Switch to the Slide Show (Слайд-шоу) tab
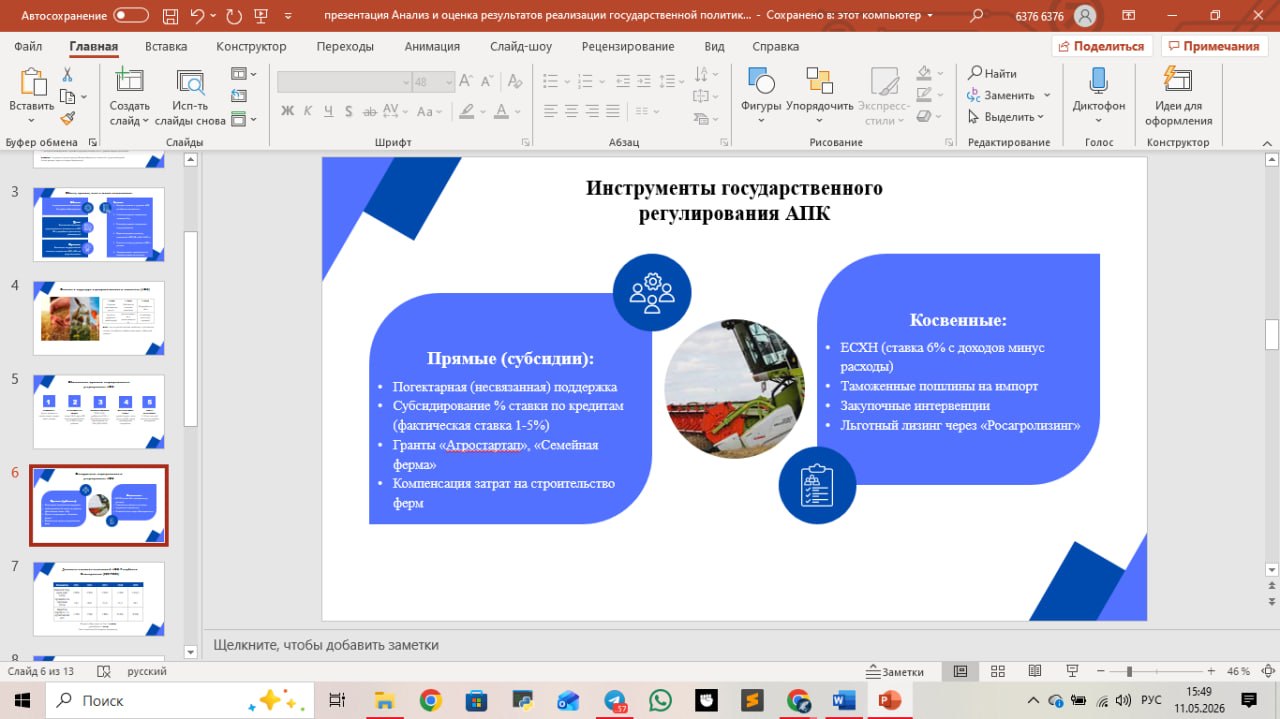Viewport: 1280px width, 719px height. tap(521, 46)
